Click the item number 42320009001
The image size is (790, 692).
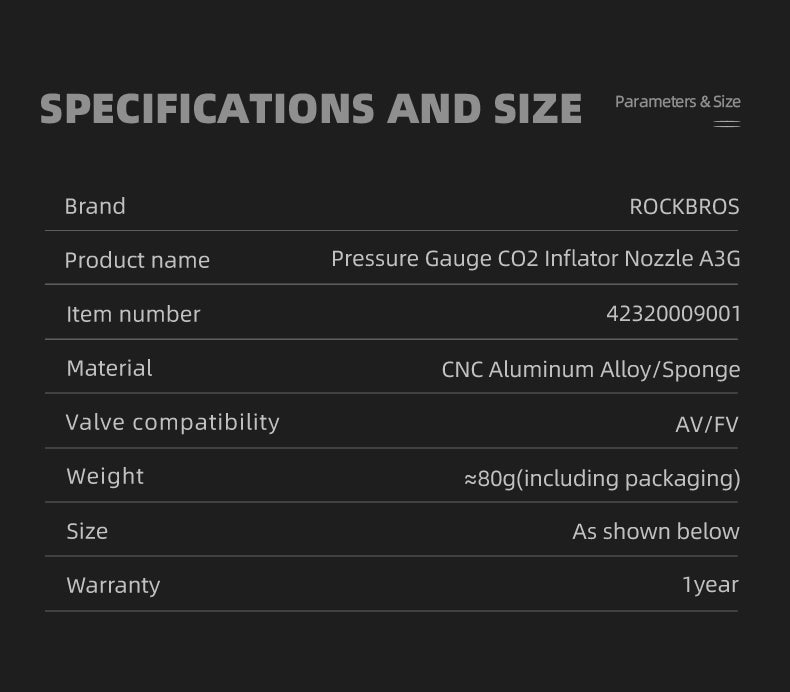(673, 314)
